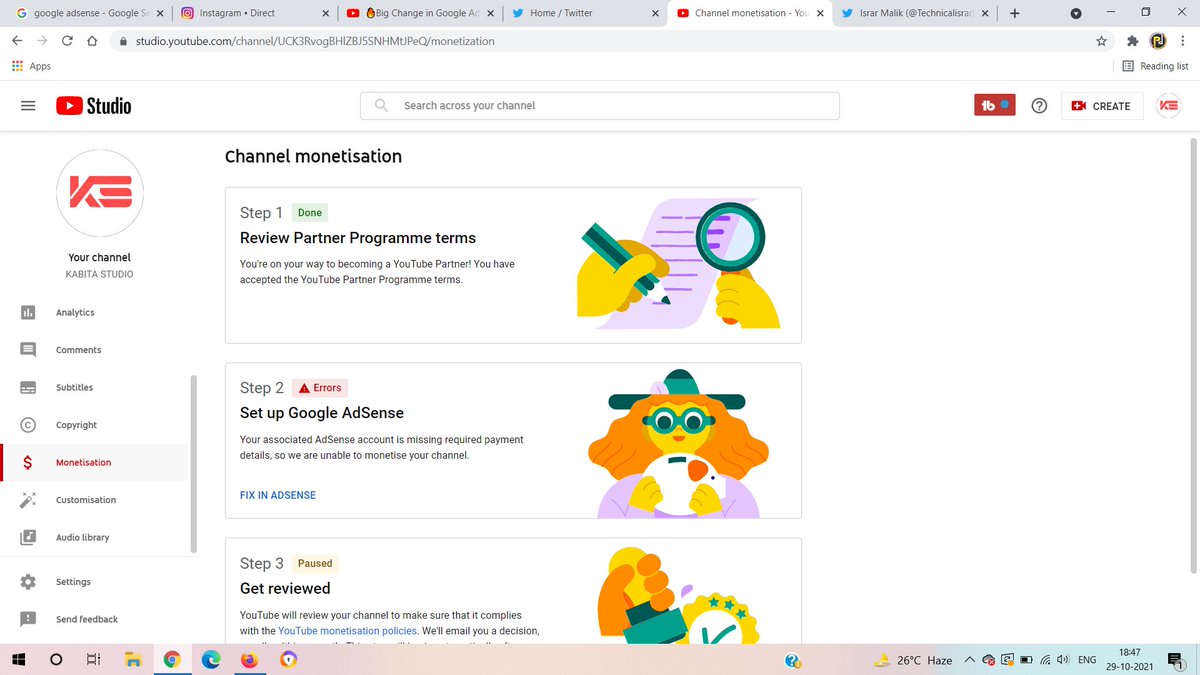Open the Reading list
1200x675 pixels.
(x=1156, y=66)
